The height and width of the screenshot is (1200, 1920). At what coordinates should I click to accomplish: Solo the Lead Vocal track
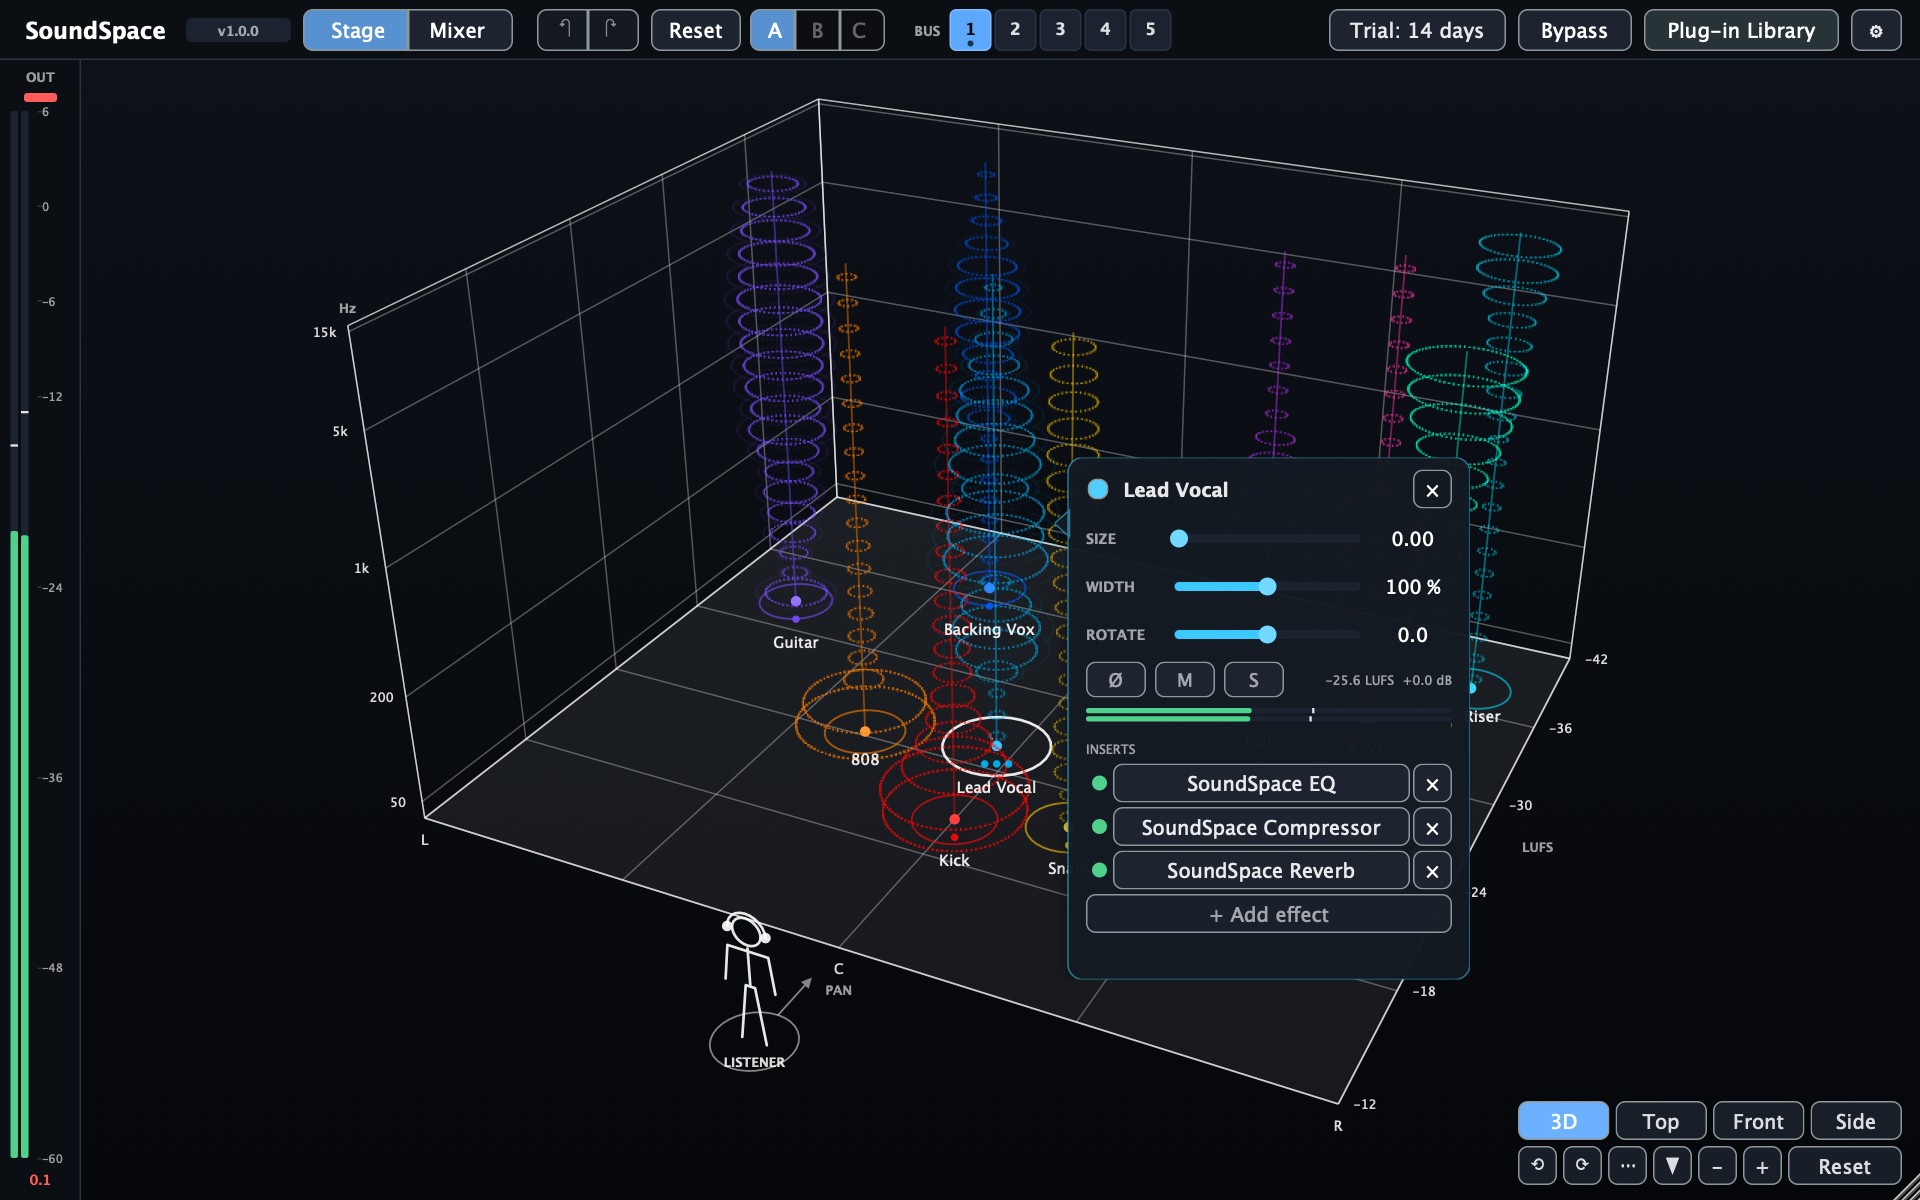(1253, 680)
